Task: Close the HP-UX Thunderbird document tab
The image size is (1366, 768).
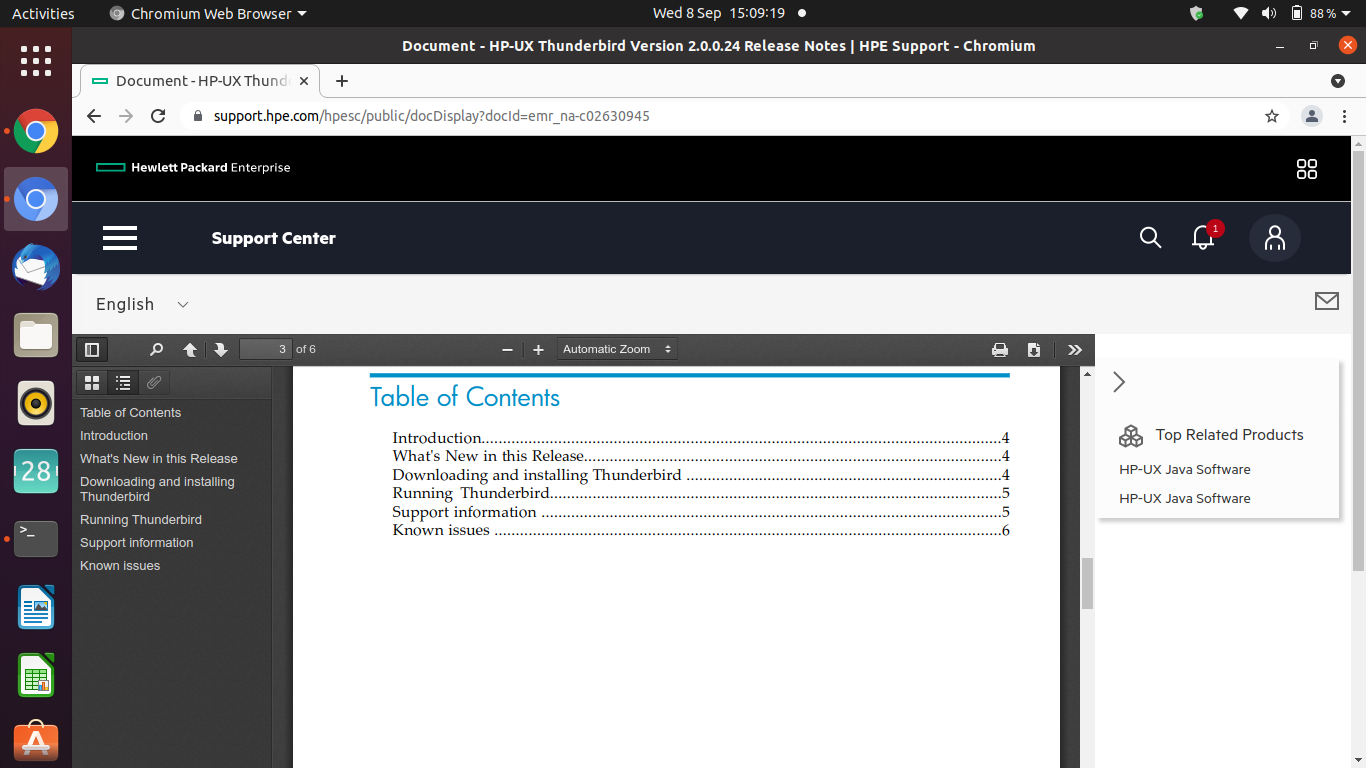Action: click(x=305, y=81)
